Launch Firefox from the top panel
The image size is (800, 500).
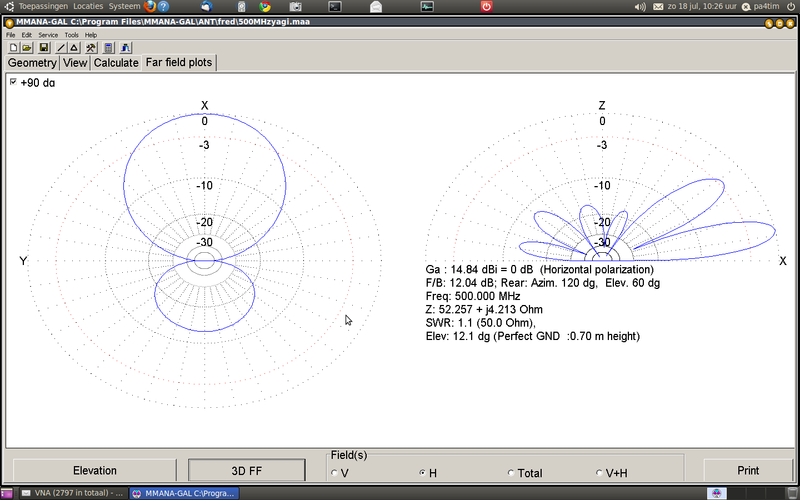(150, 6)
